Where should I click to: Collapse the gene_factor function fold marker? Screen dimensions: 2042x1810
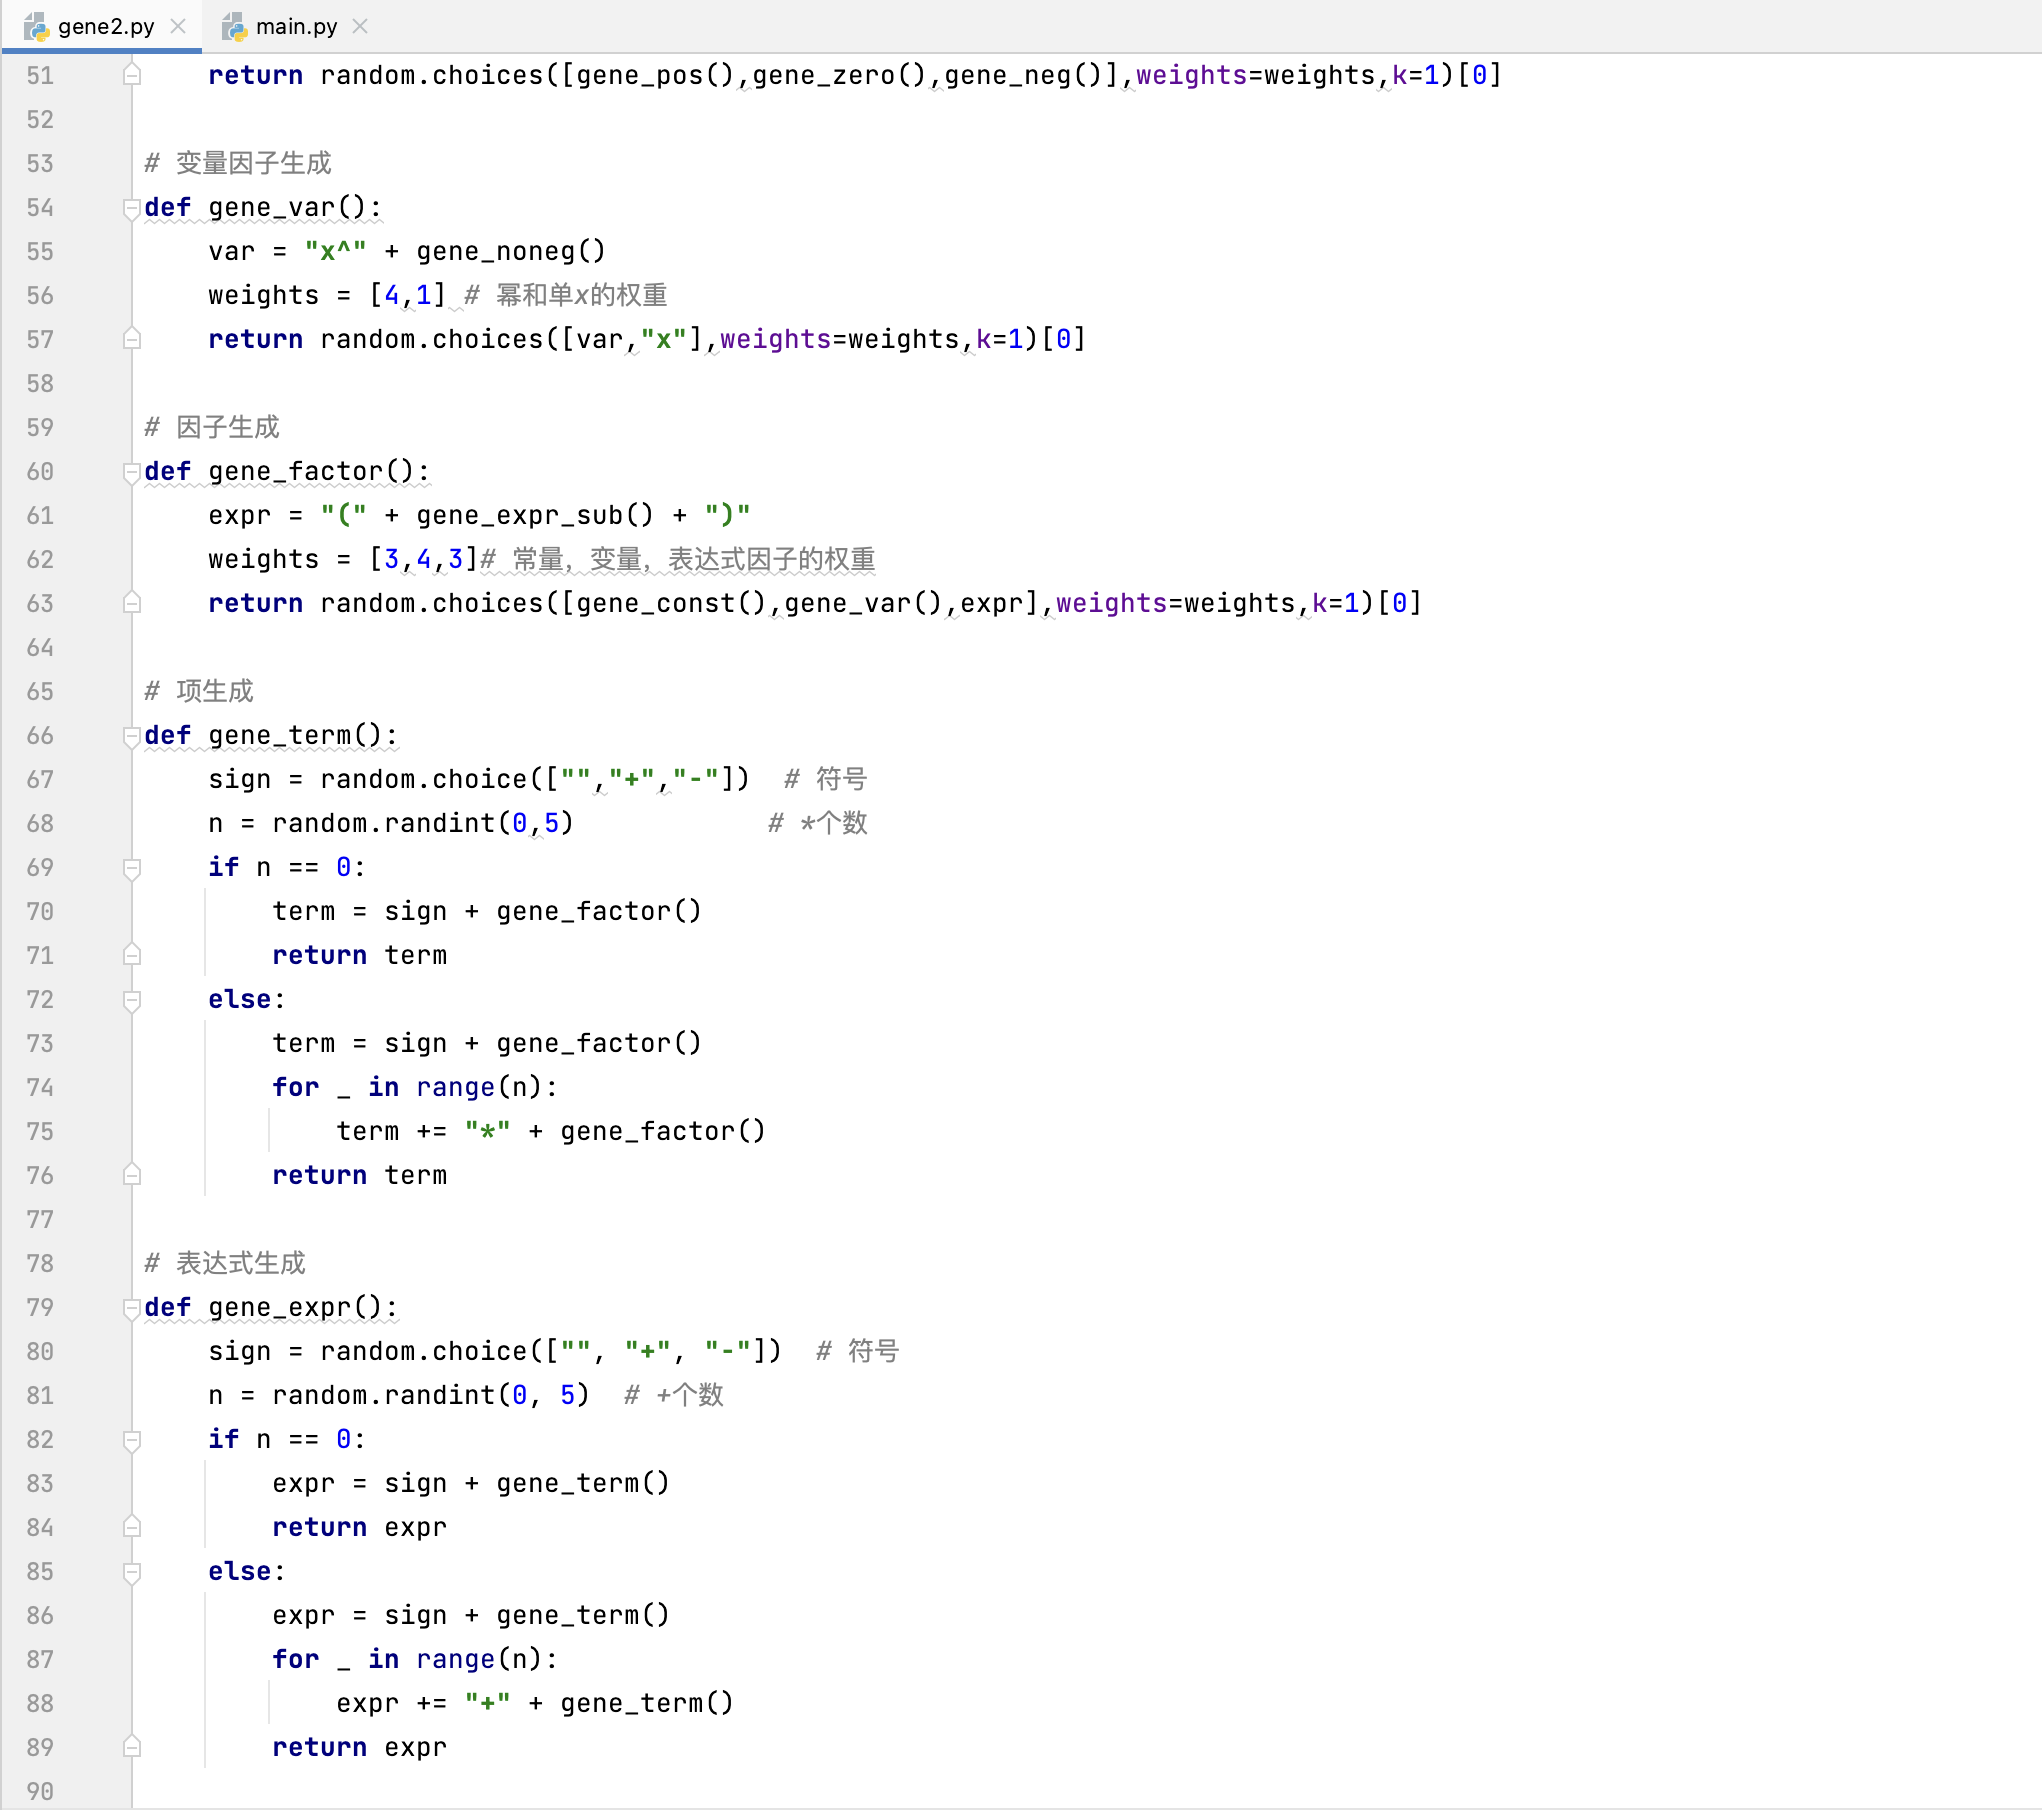[131, 472]
